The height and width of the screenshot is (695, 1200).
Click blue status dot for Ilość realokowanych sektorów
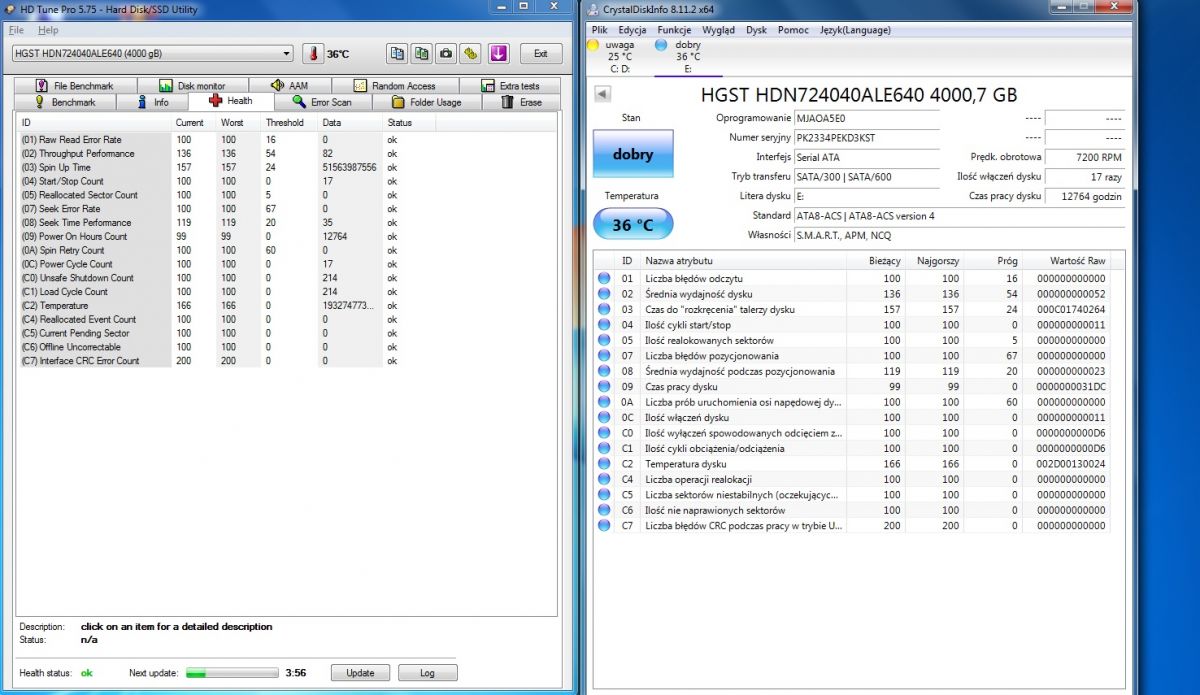coord(604,340)
